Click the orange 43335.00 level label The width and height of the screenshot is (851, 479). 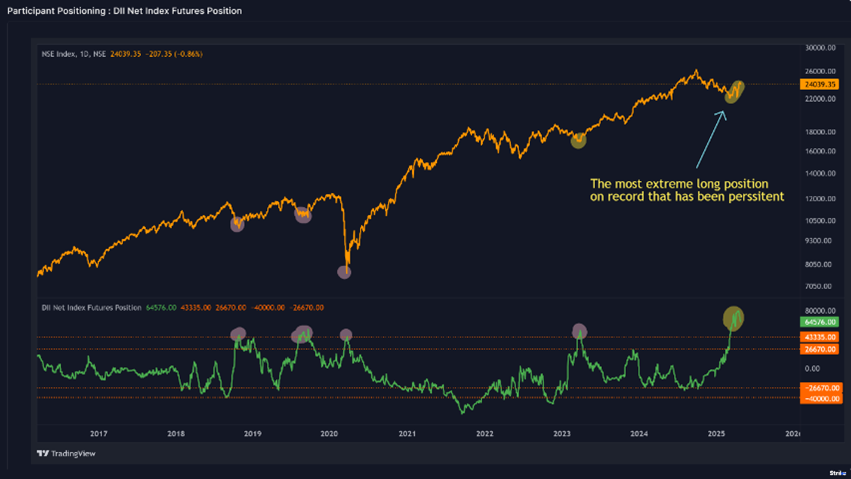pos(820,337)
